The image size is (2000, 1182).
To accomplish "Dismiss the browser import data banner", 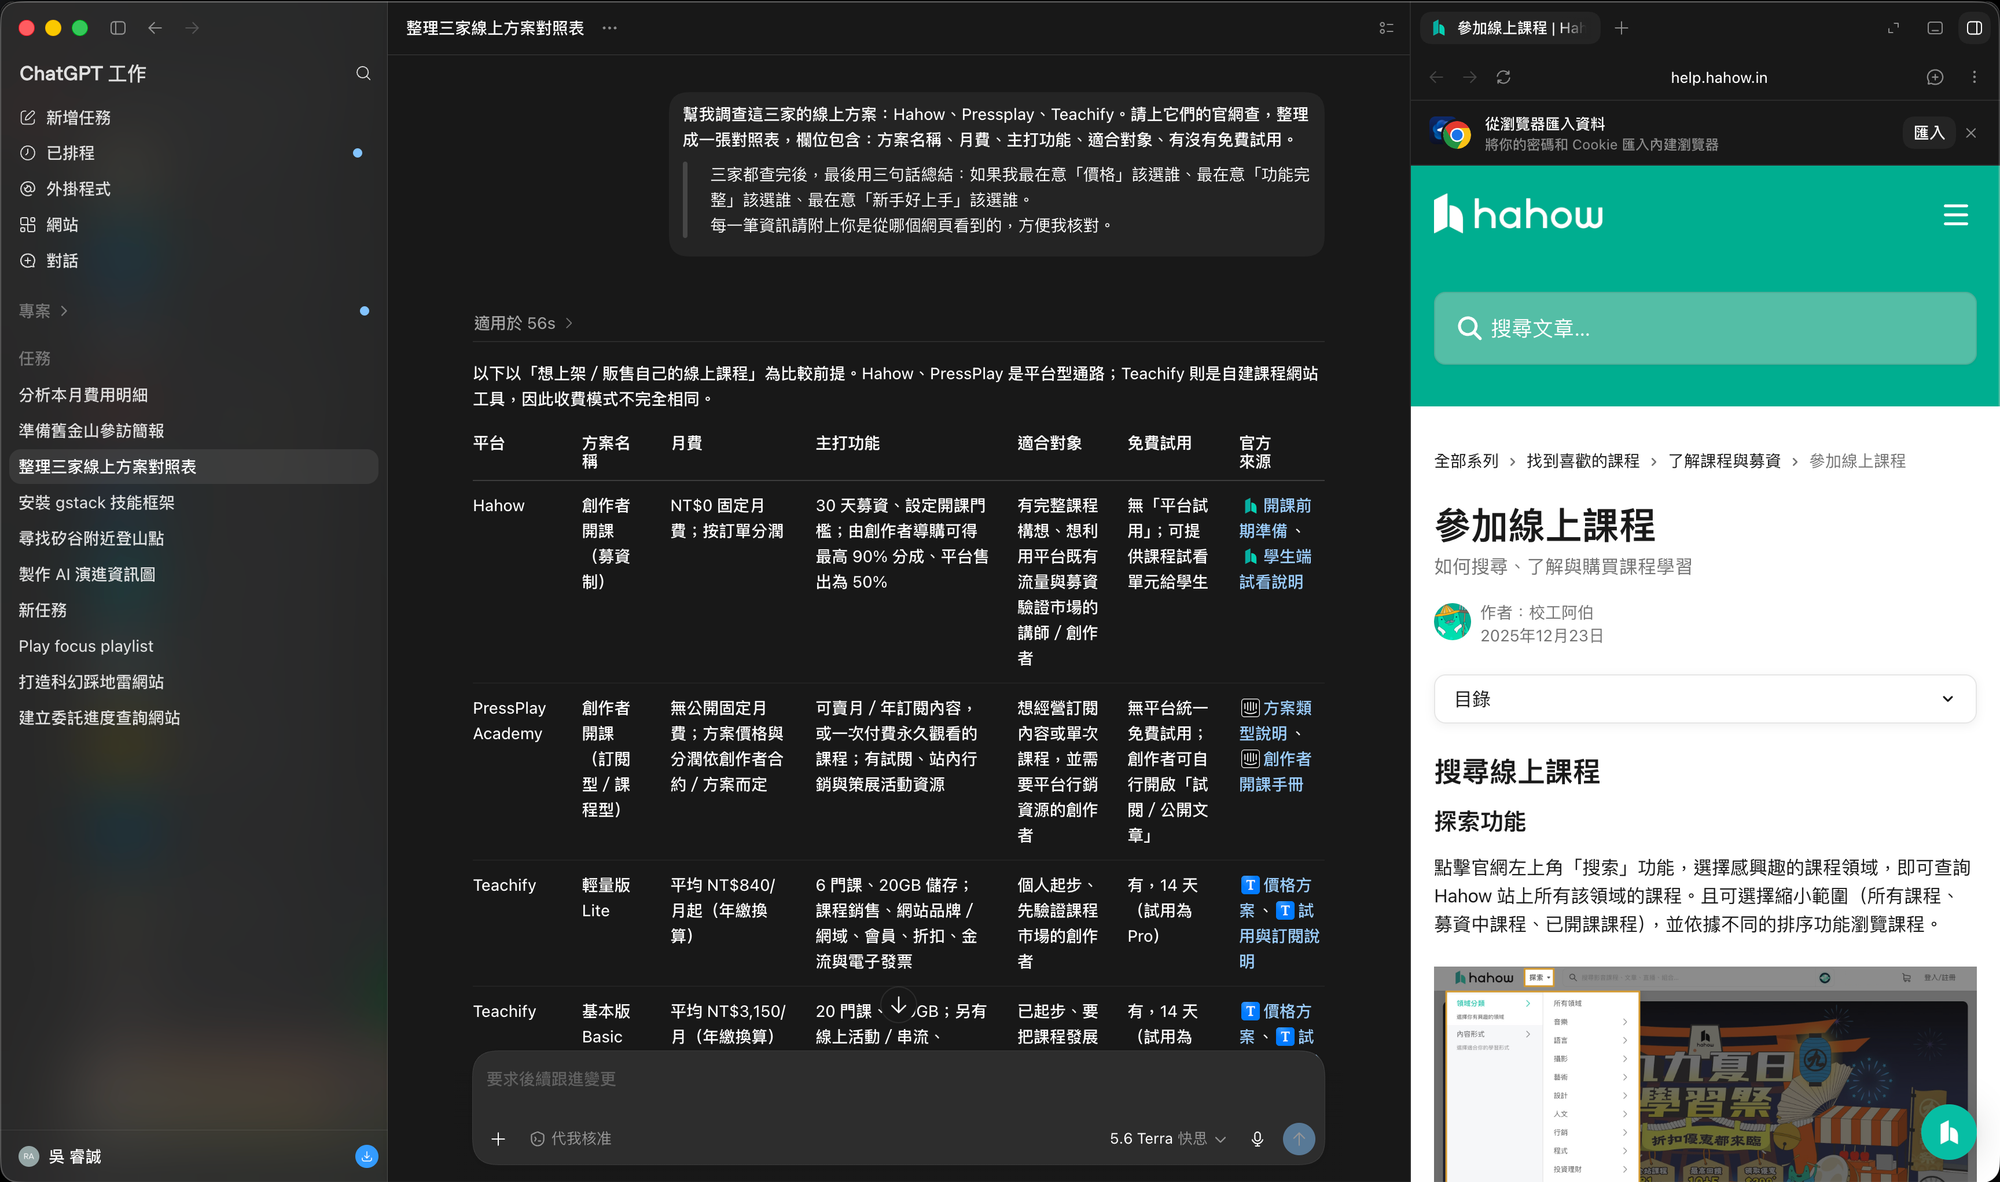I will point(1971,133).
